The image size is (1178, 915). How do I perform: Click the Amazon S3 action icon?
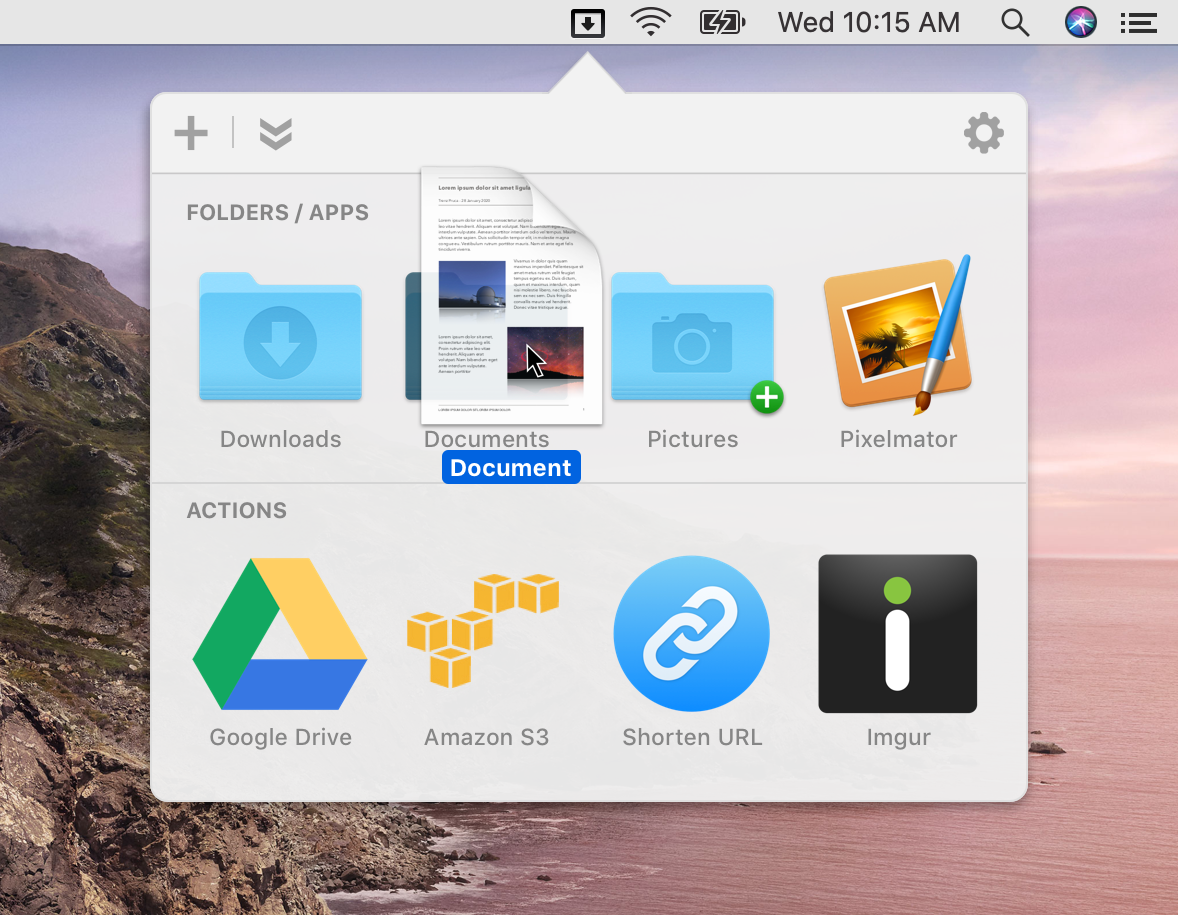tap(484, 630)
